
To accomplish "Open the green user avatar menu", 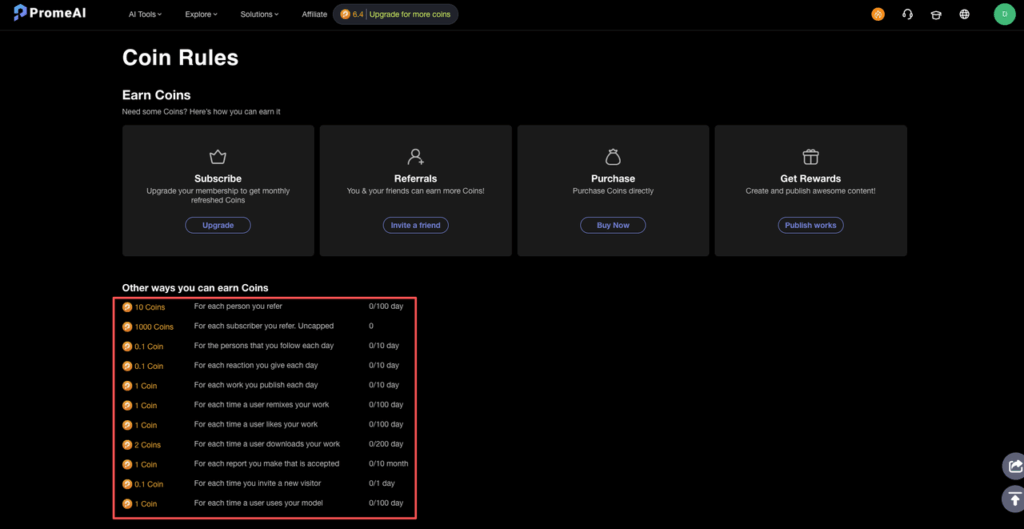I will [x=1004, y=14].
